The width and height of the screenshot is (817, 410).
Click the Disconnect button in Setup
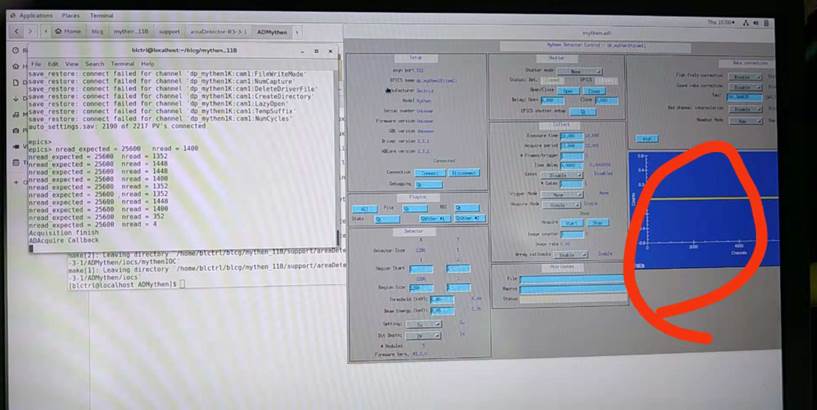coord(463,172)
